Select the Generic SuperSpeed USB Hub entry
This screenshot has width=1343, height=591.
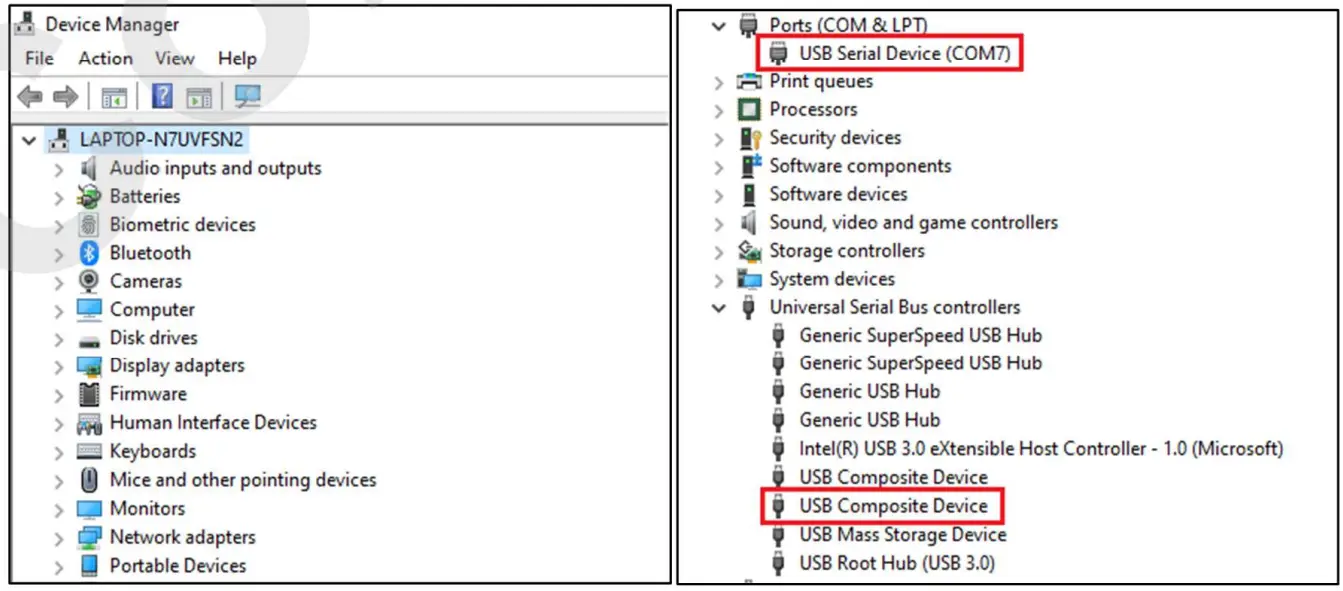(x=920, y=335)
